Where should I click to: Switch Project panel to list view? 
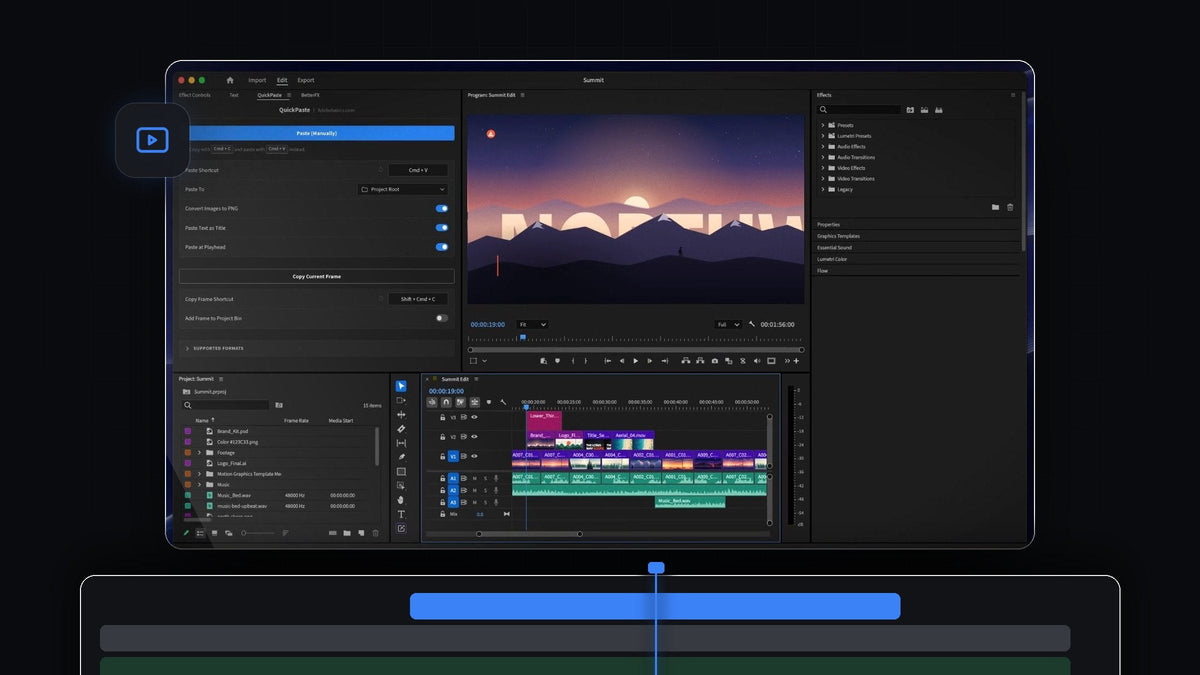pyautogui.click(x=200, y=533)
